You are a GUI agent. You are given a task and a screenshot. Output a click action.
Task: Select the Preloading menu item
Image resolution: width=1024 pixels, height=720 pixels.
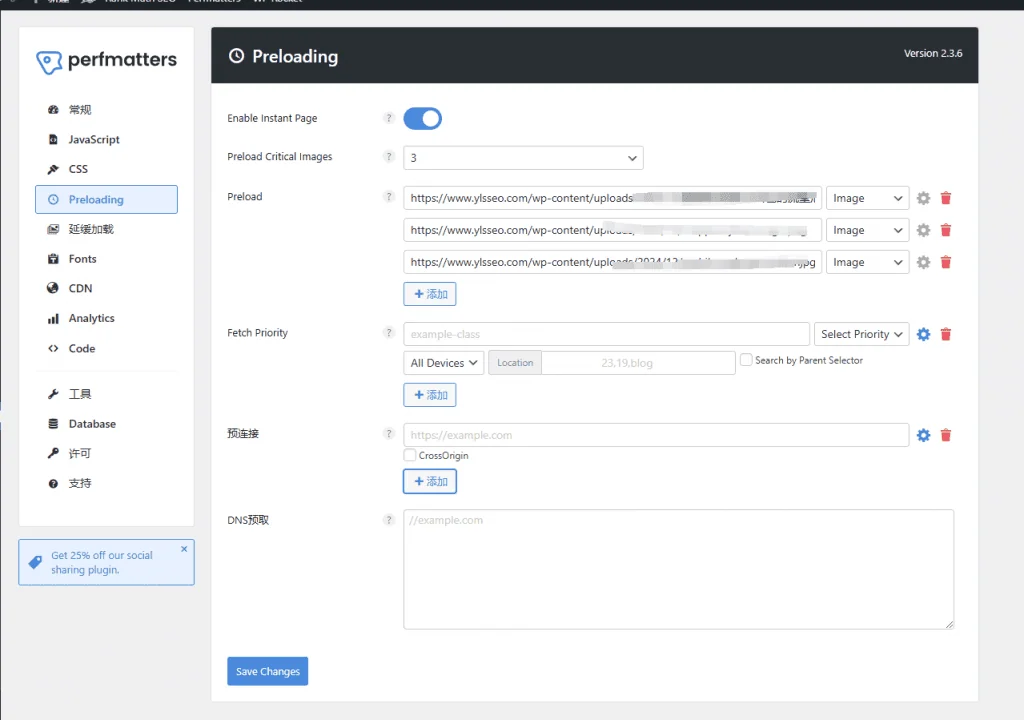click(106, 199)
